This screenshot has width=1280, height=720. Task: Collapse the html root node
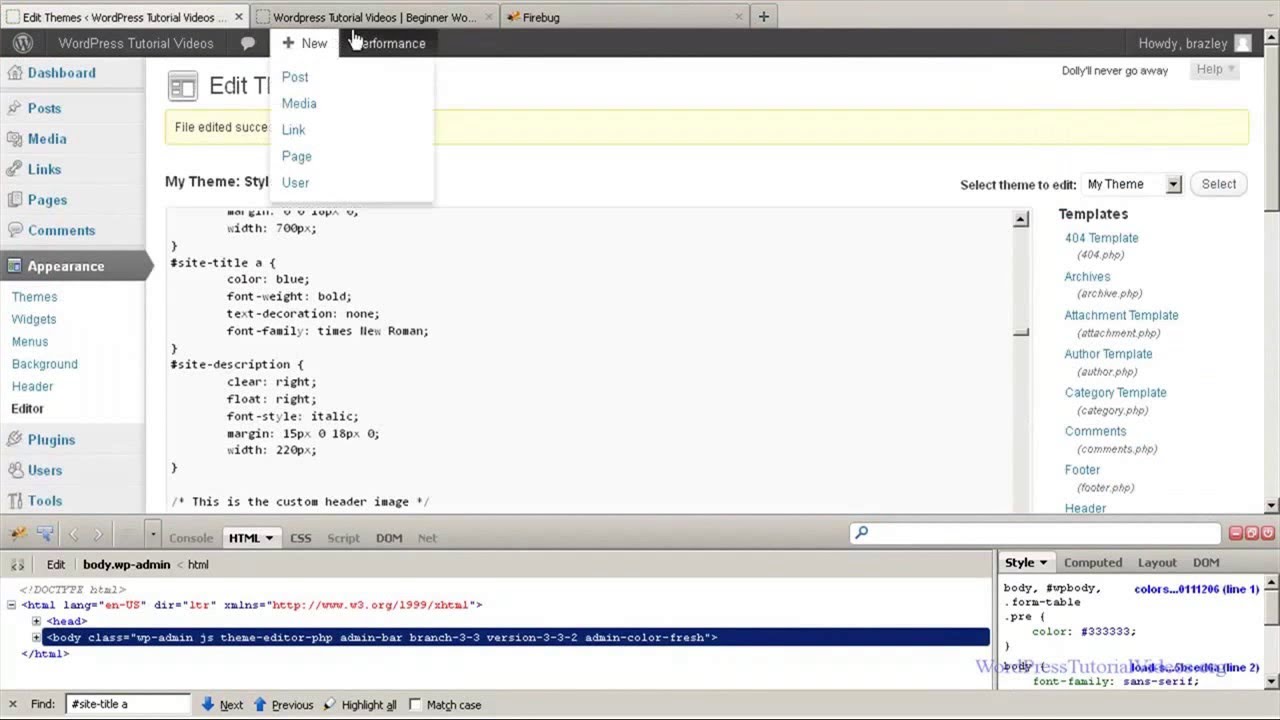pos(11,605)
